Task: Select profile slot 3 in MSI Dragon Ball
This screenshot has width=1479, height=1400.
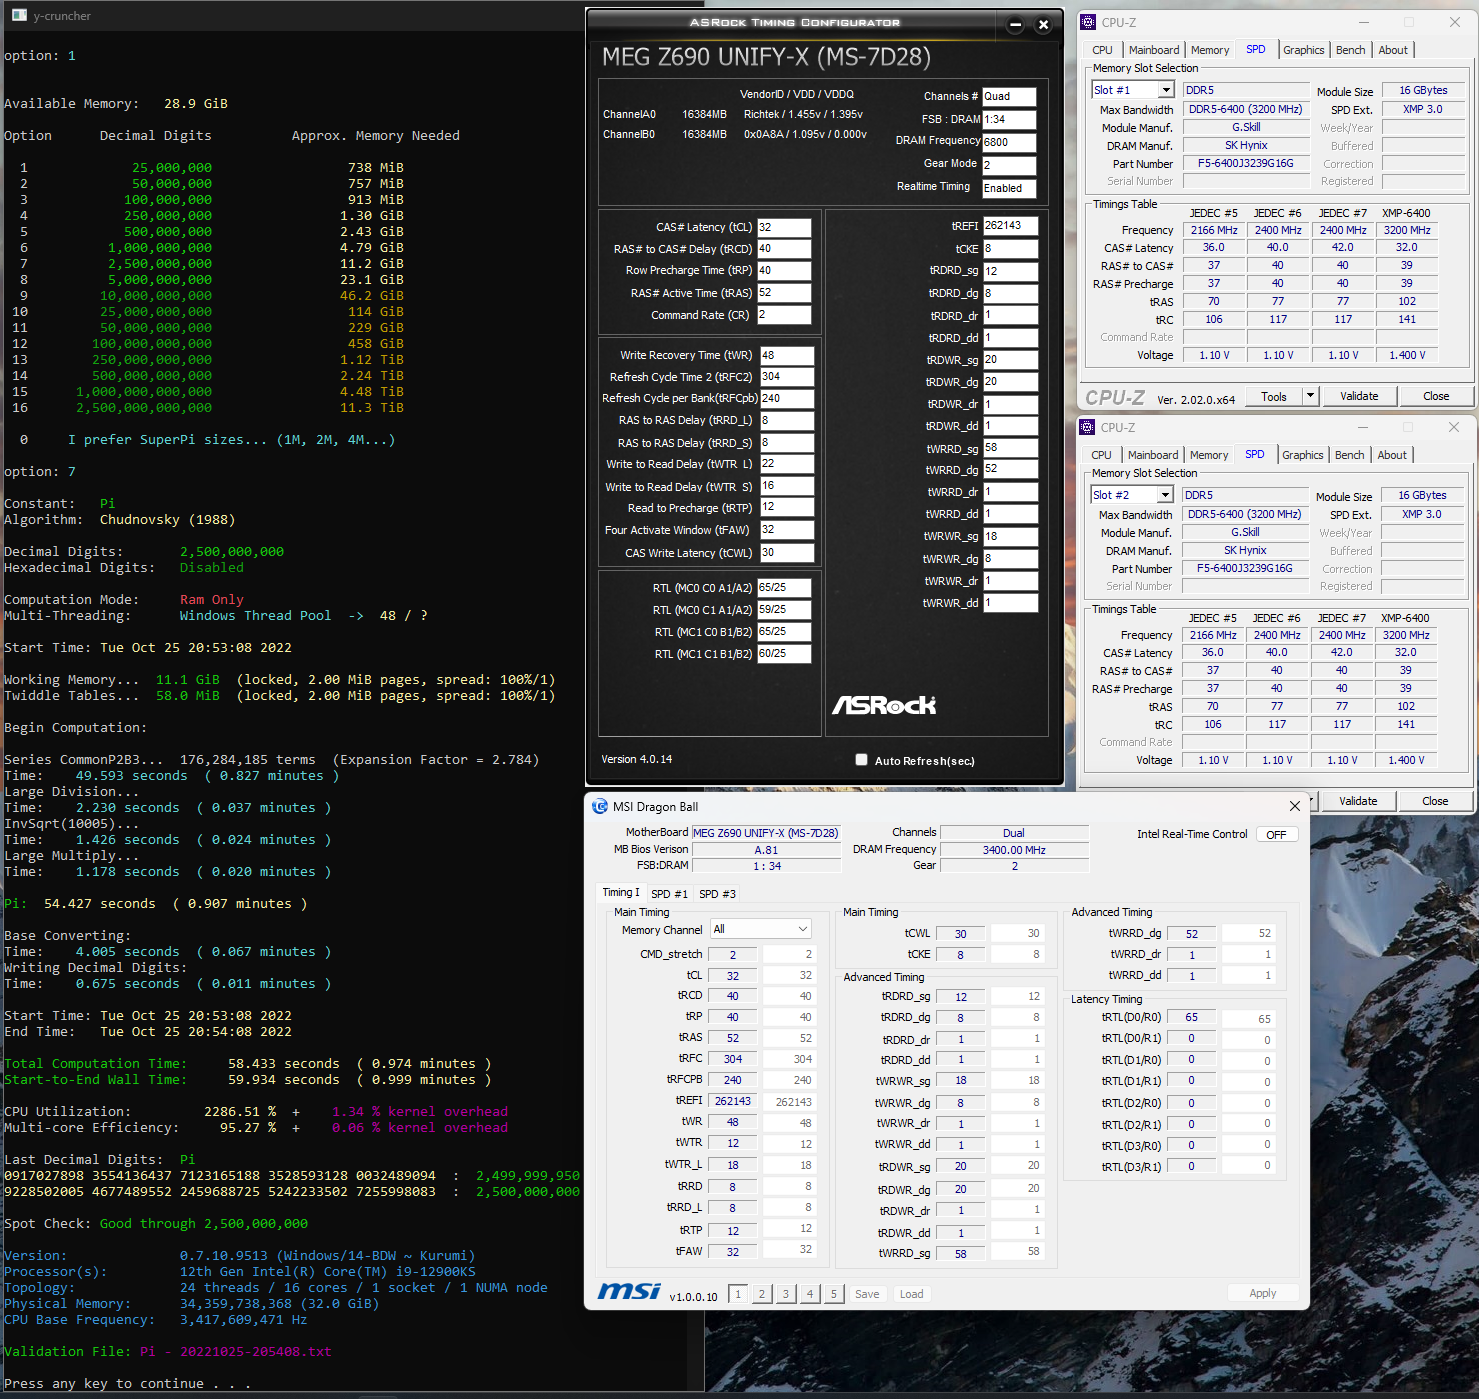Action: [x=785, y=1294]
